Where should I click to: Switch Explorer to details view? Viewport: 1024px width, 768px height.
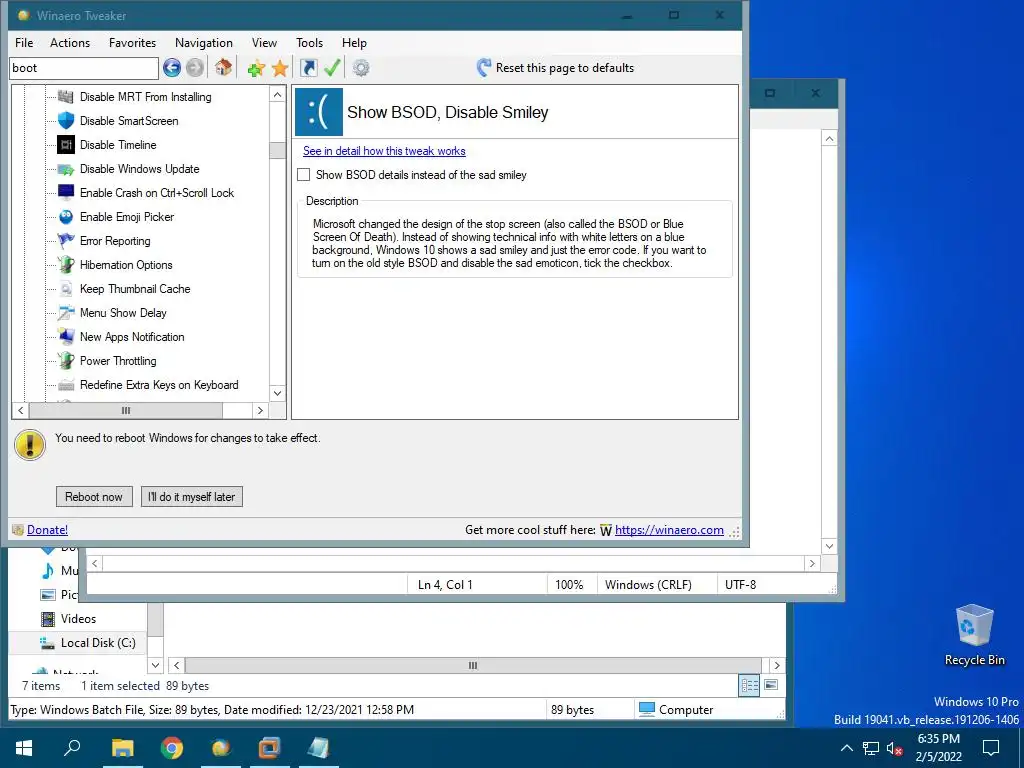coord(749,685)
